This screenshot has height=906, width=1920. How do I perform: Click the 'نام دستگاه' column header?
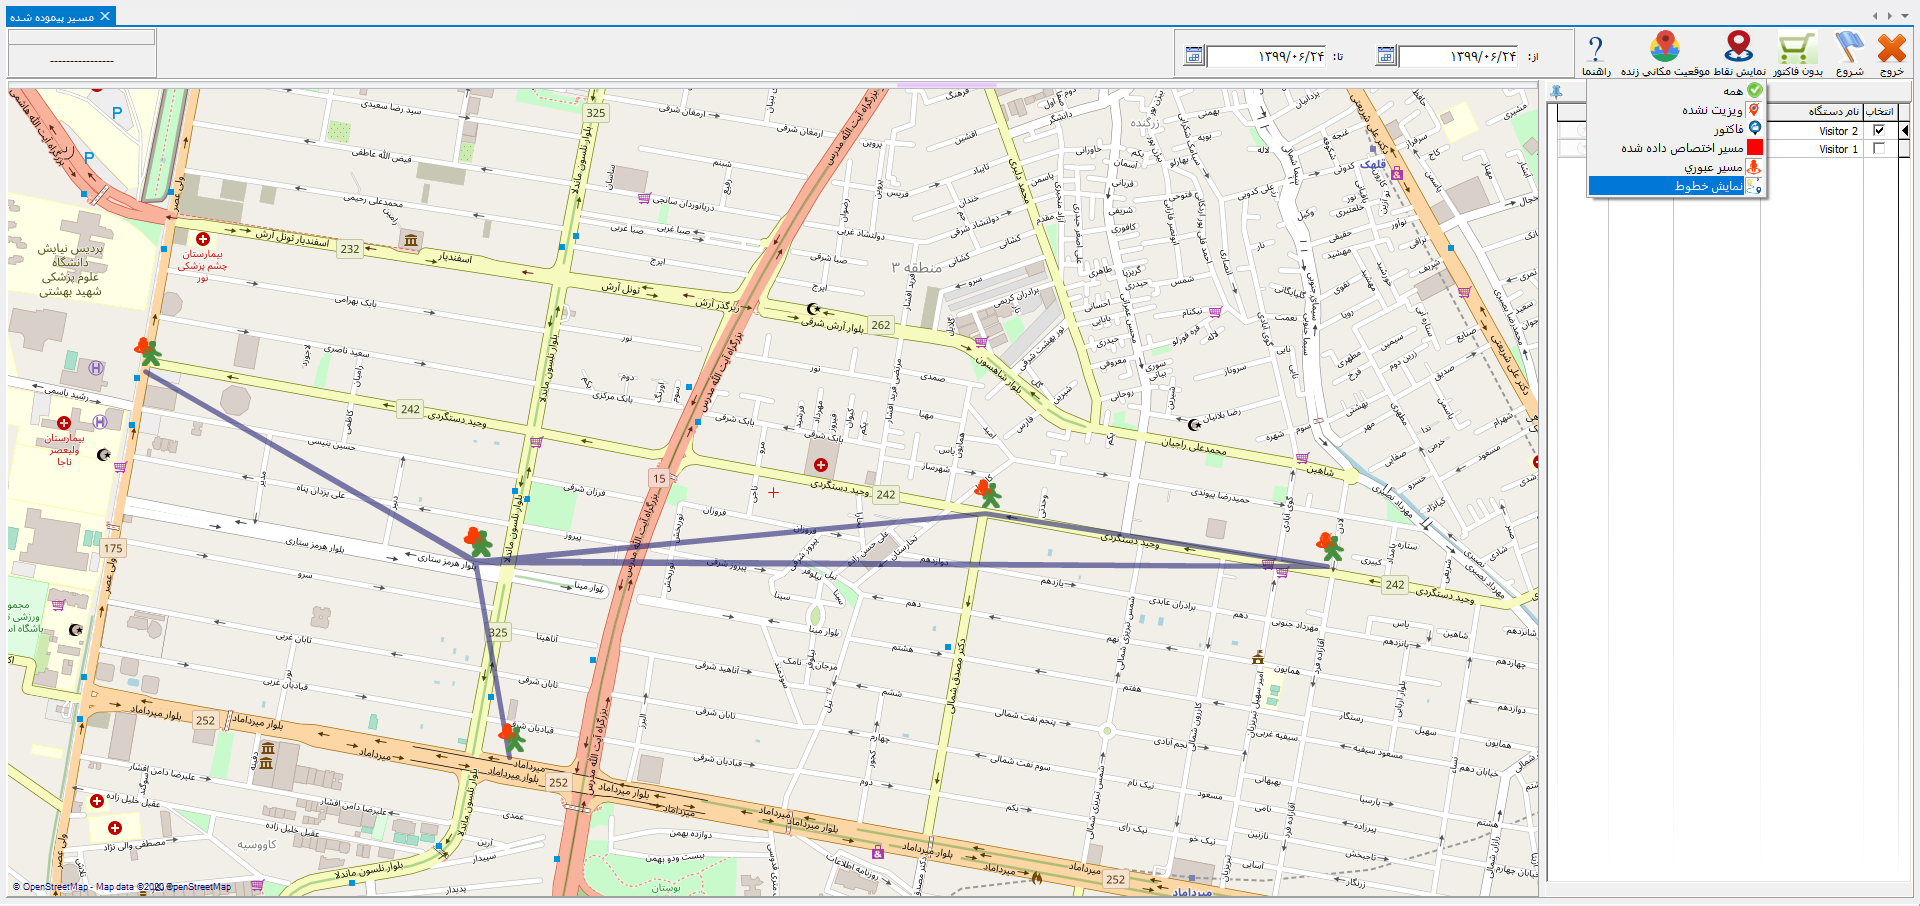(1832, 111)
